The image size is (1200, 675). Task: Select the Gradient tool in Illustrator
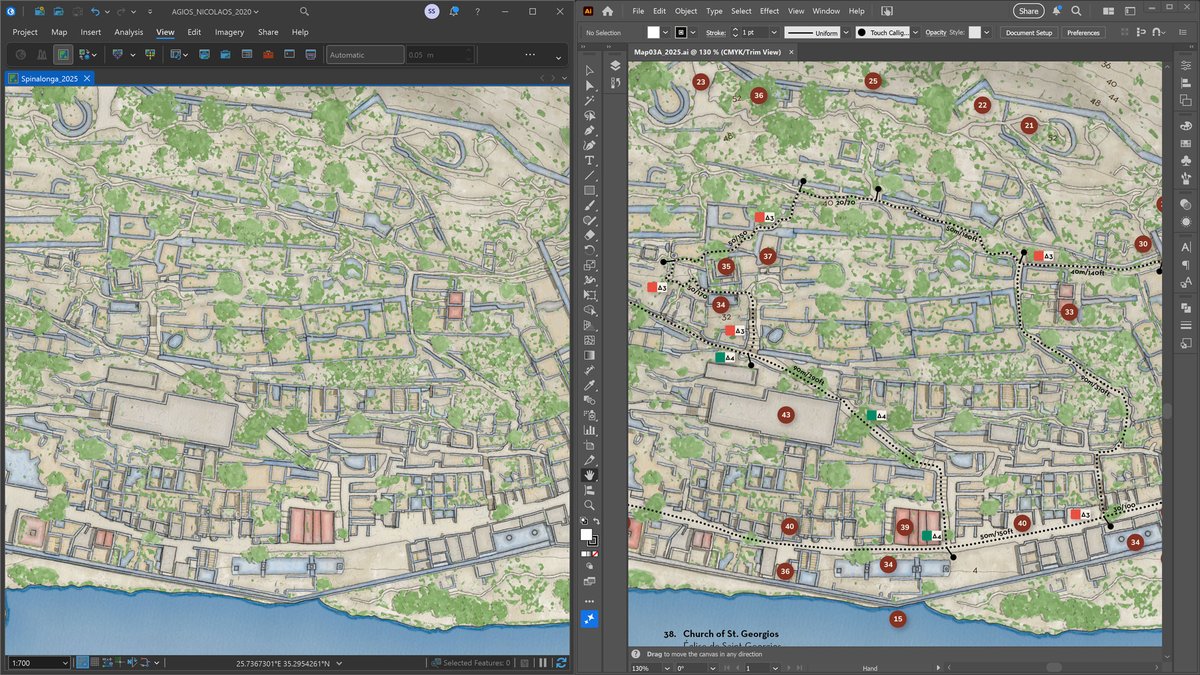pos(590,355)
